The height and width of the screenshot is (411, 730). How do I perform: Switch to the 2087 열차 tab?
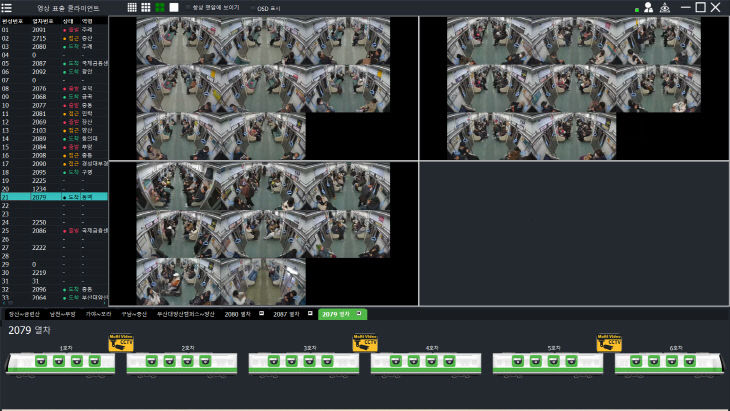coord(286,314)
